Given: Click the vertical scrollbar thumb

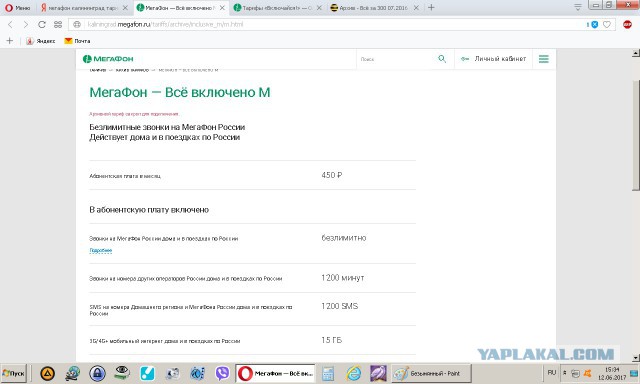Looking at the screenshot, I should point(636,135).
